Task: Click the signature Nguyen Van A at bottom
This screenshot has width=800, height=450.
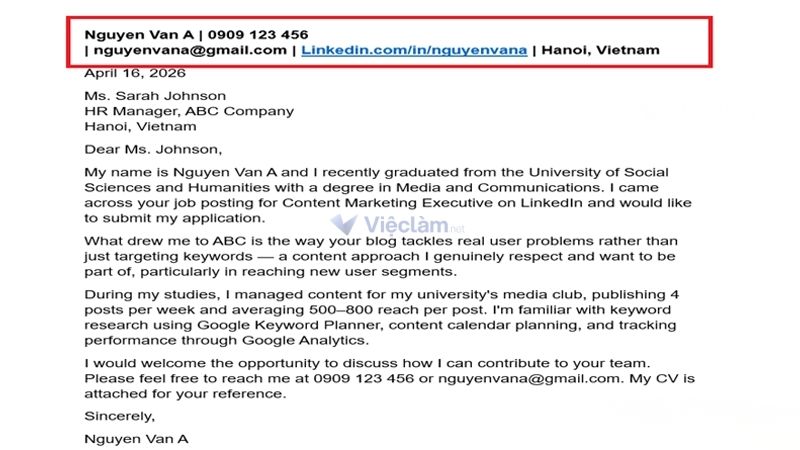Action: (x=136, y=439)
